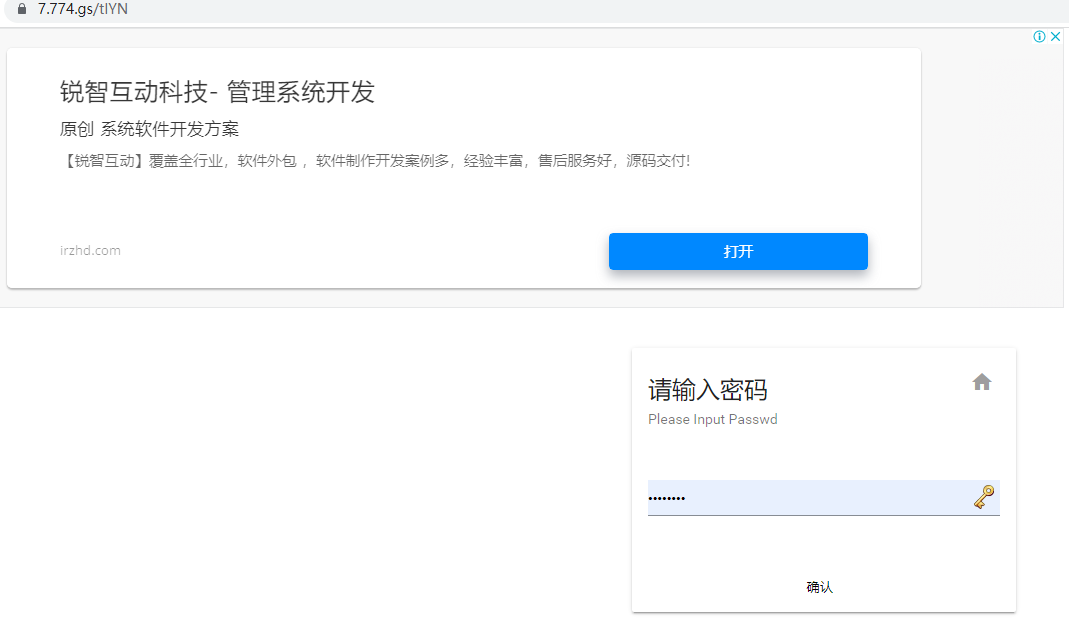Click the Please Input Passwd label
The width and height of the screenshot is (1069, 618).
pos(712,419)
